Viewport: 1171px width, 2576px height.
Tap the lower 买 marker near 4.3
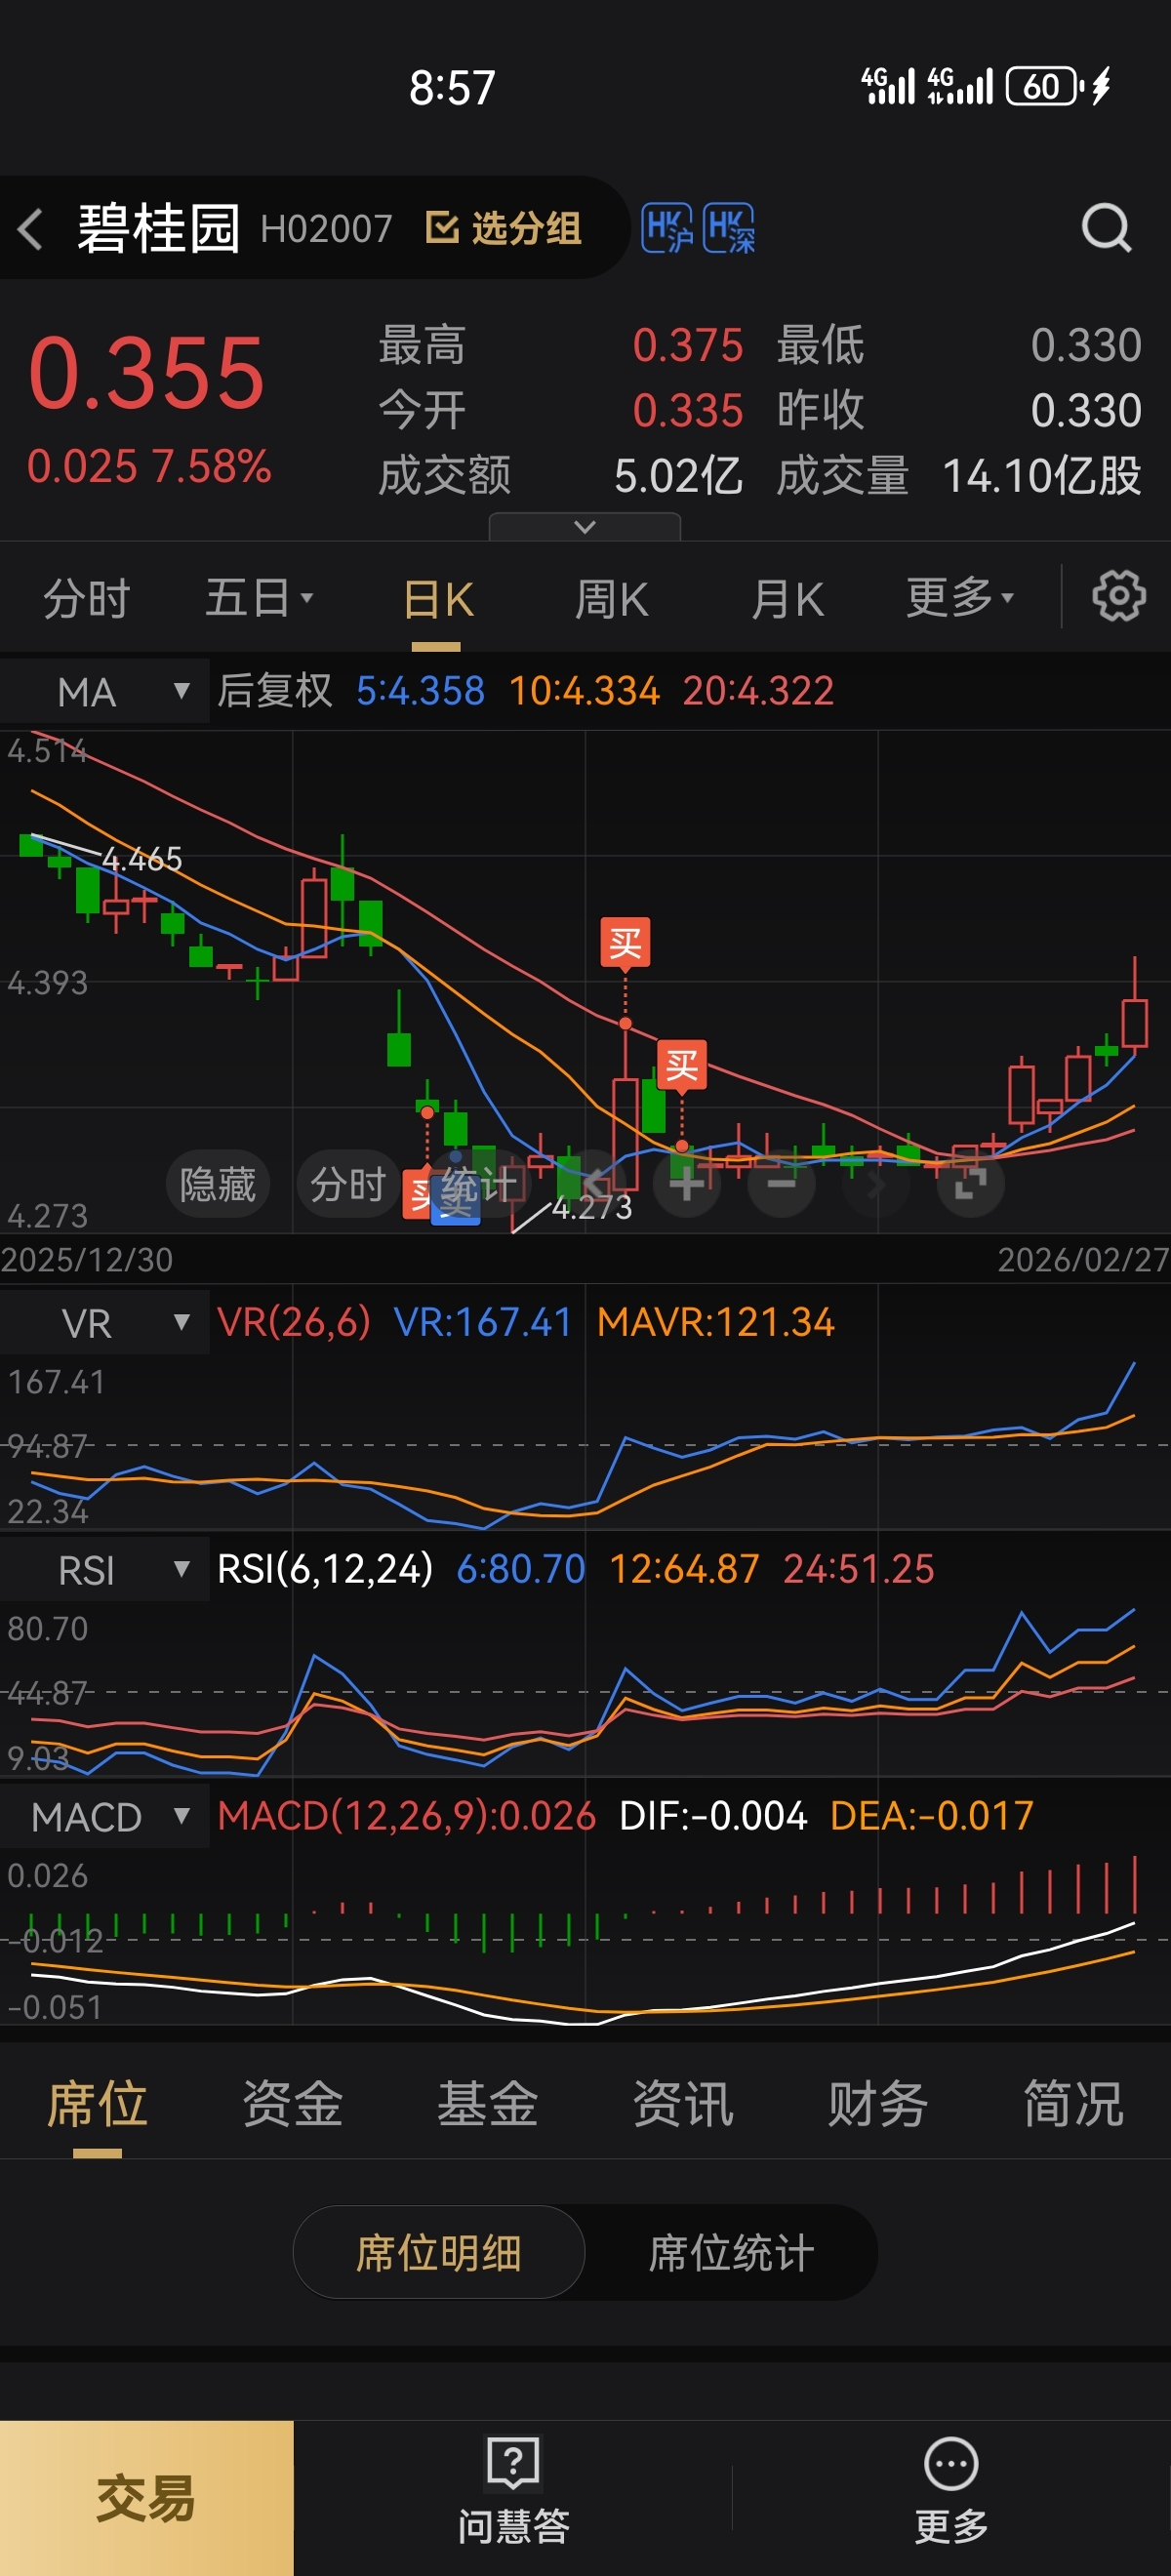click(x=682, y=1065)
